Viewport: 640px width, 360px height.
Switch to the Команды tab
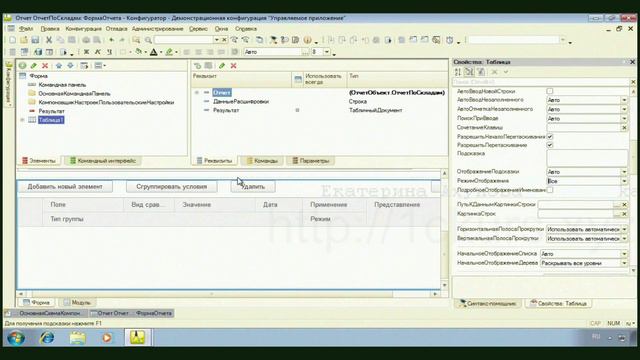point(262,161)
